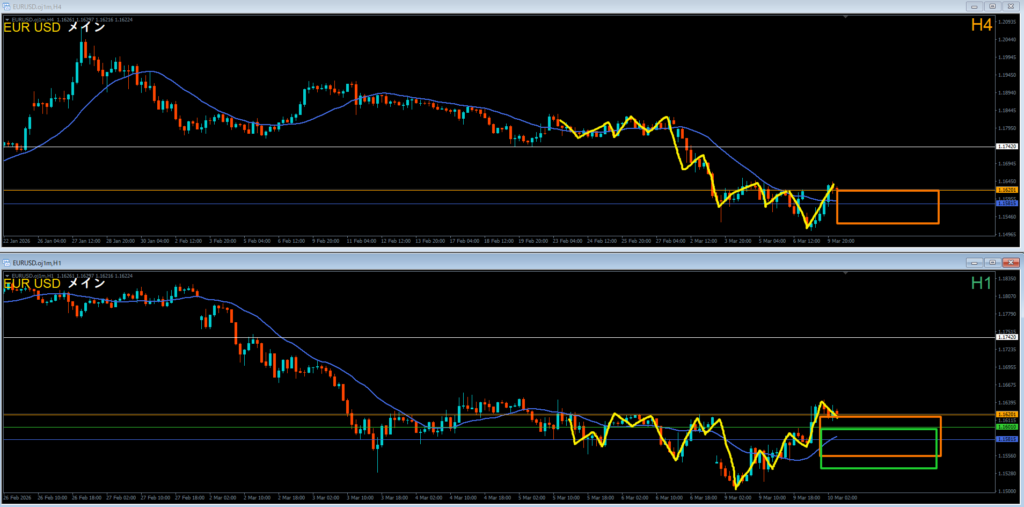
Task: Click the white 1.17420 price label in H4 chart
Action: (x=1007, y=147)
